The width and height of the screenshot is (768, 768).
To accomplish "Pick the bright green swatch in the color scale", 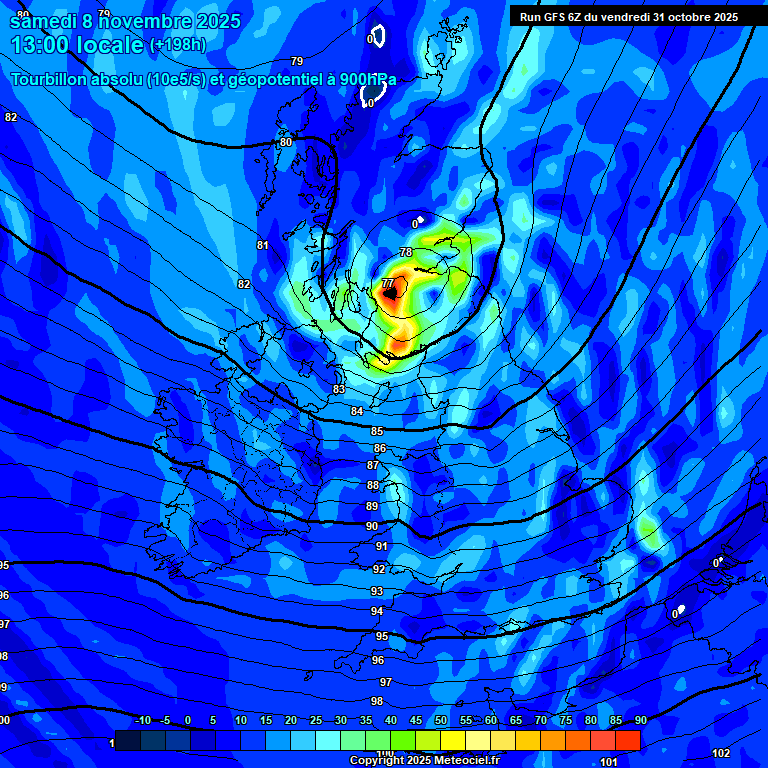I will (403, 740).
